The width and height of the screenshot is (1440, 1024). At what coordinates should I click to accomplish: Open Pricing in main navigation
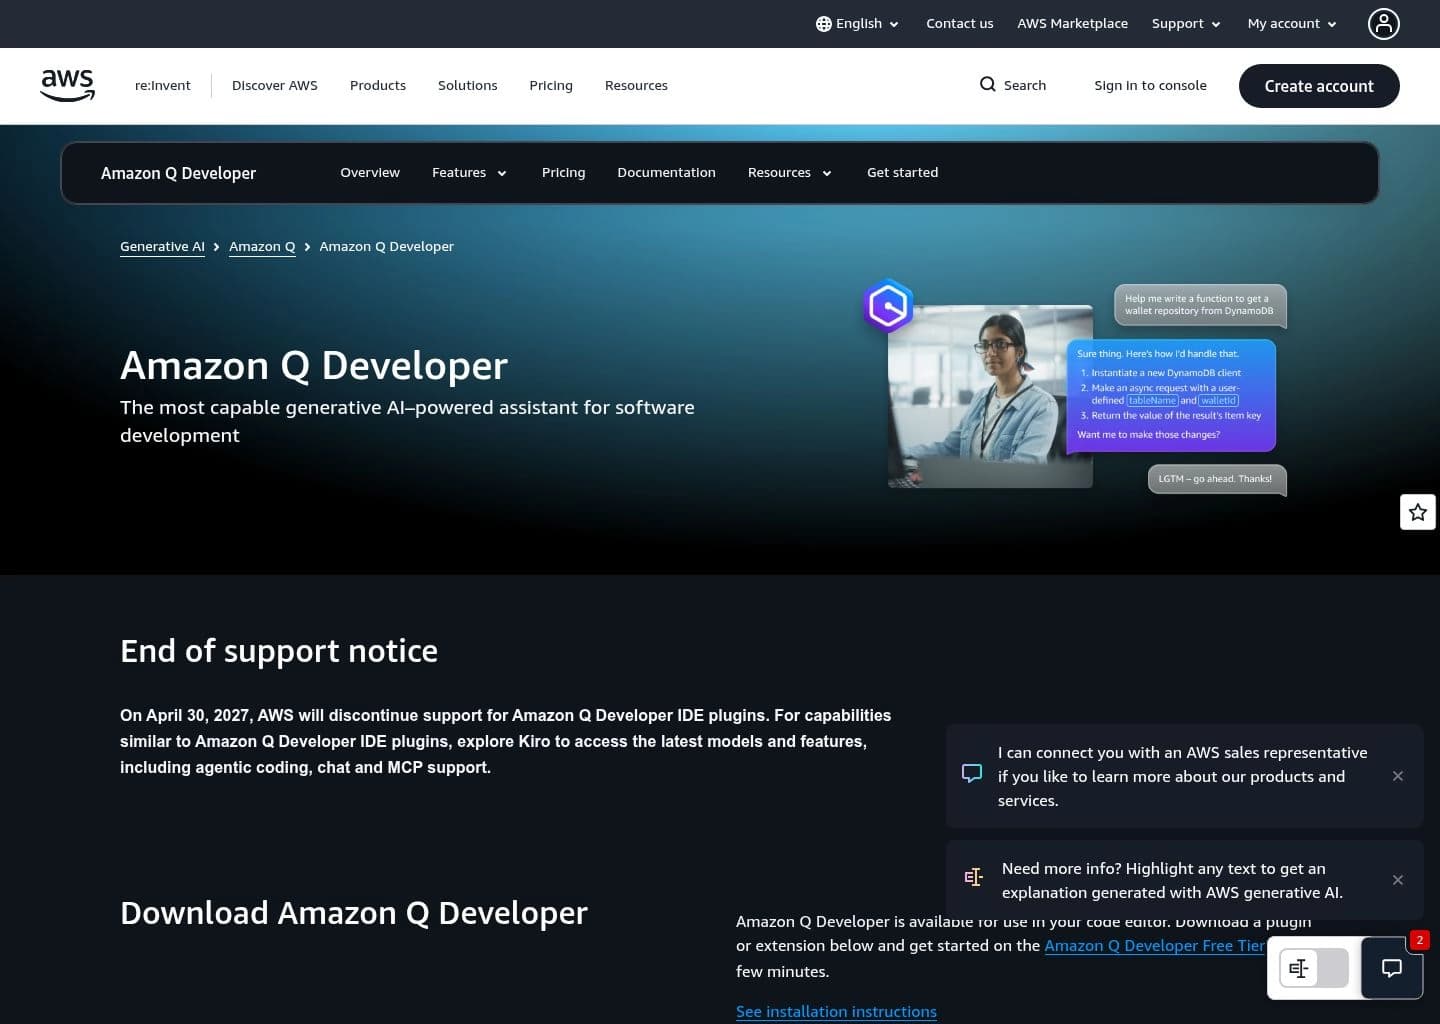[551, 86]
